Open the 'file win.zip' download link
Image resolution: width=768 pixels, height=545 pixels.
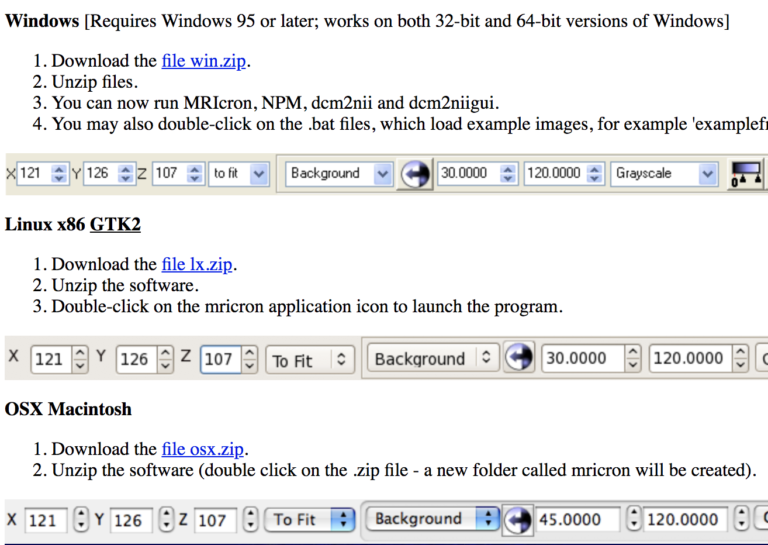pyautogui.click(x=204, y=62)
